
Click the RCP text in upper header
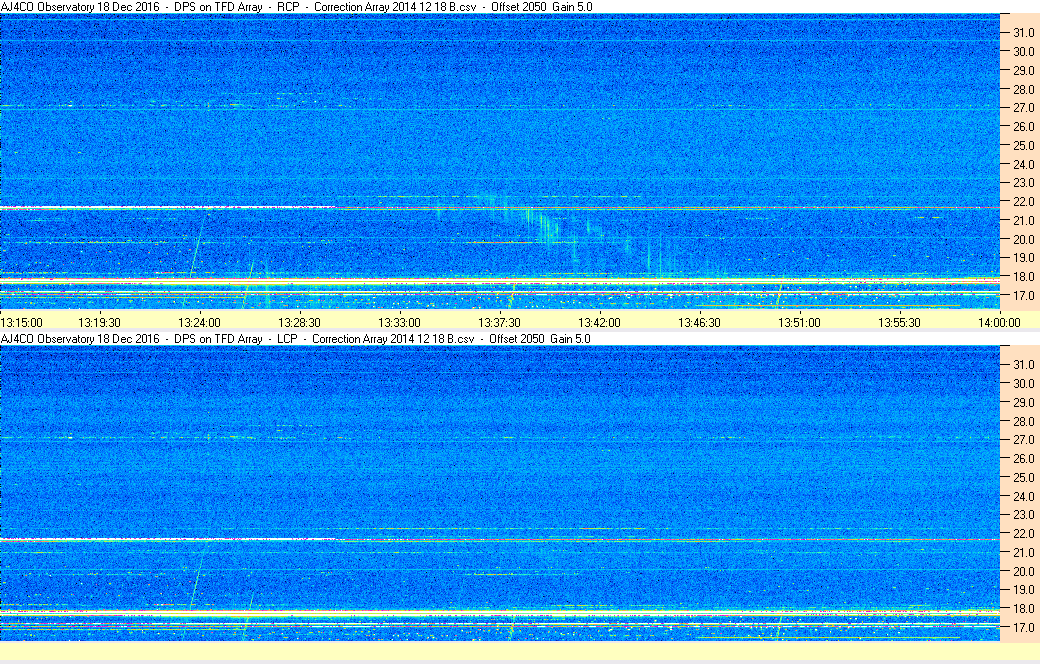[288, 7]
